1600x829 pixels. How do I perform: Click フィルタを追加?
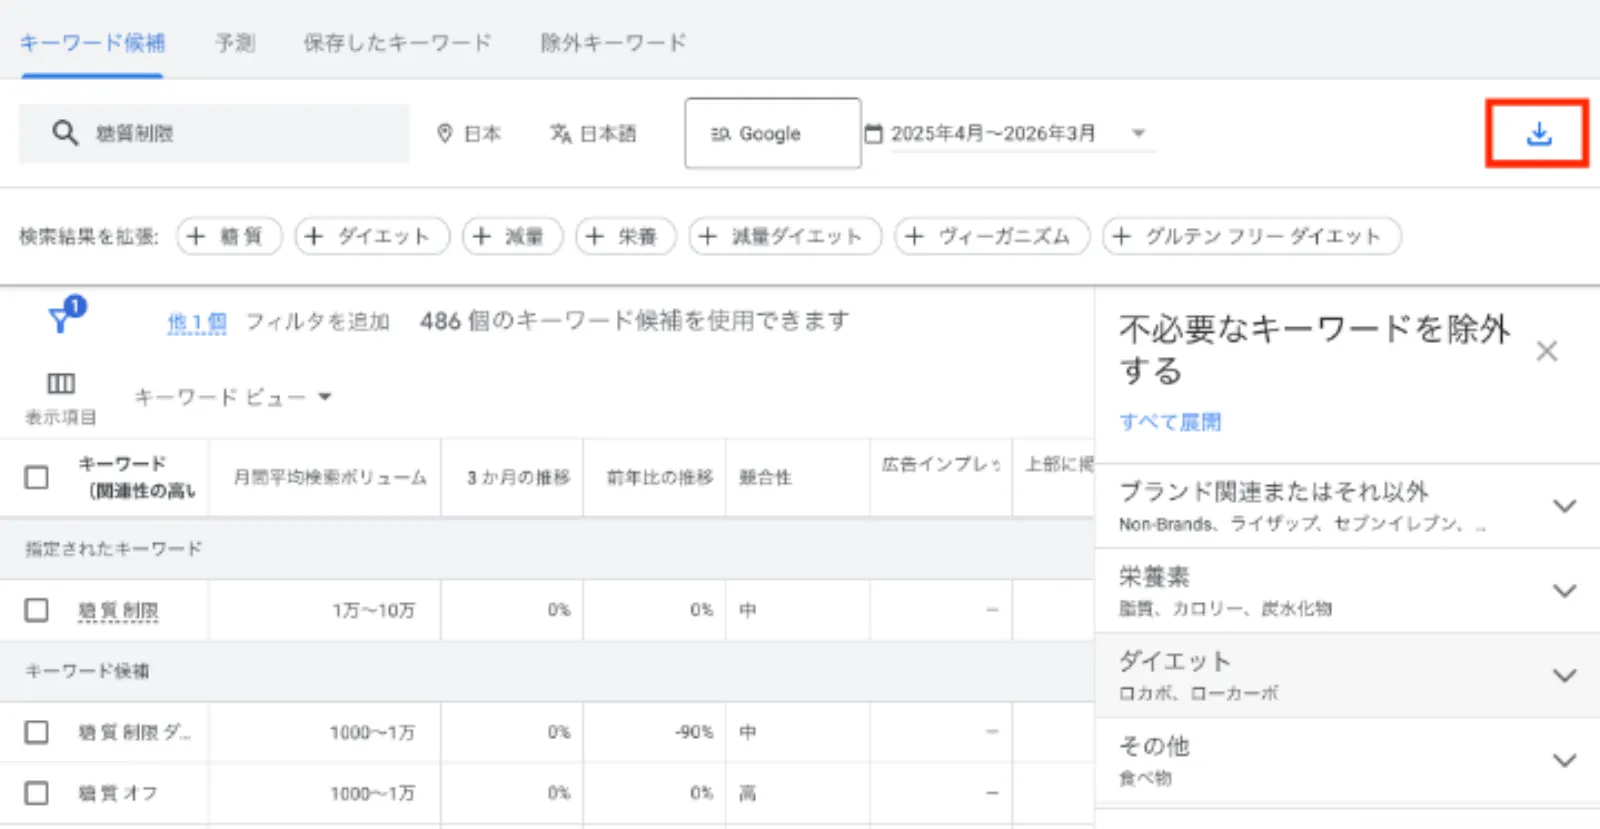point(317,322)
